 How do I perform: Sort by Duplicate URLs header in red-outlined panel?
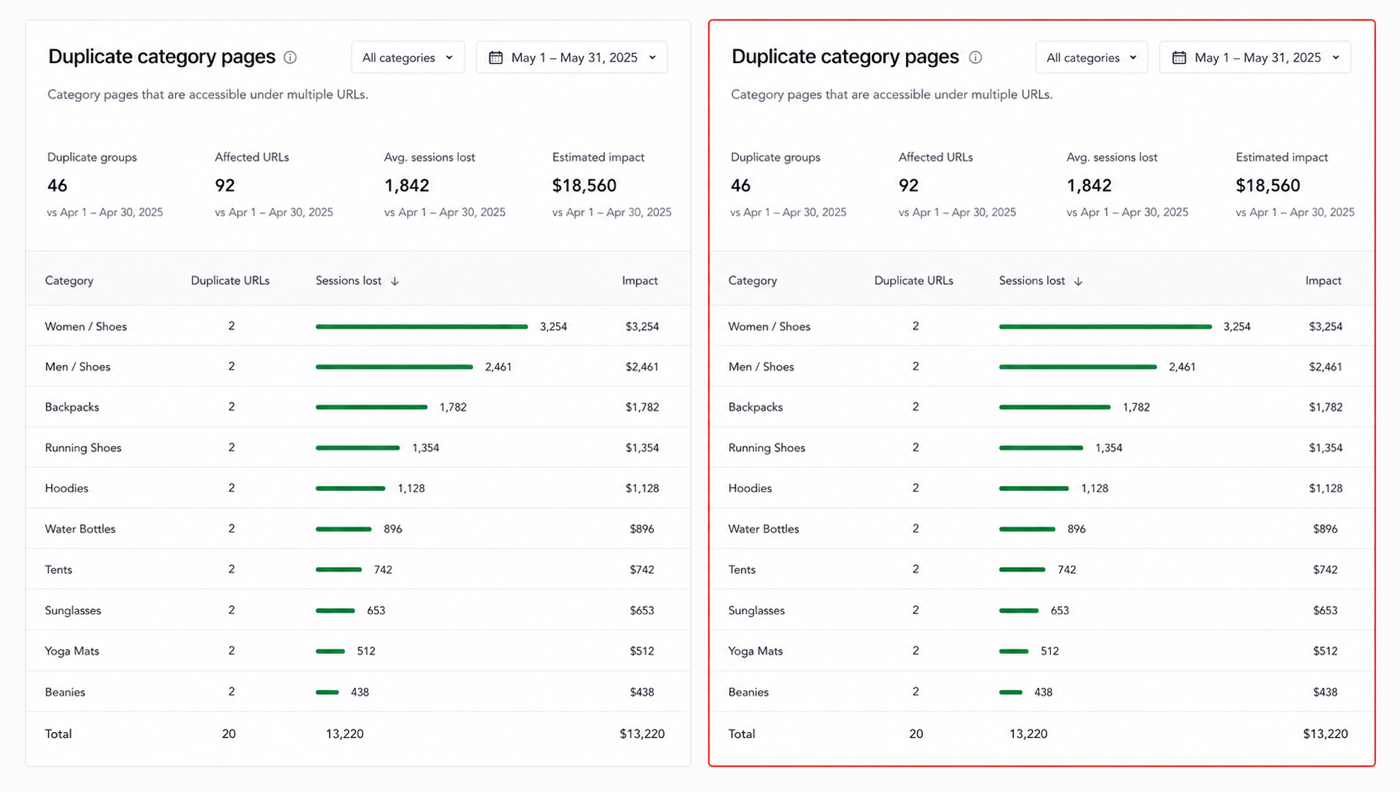[914, 281]
